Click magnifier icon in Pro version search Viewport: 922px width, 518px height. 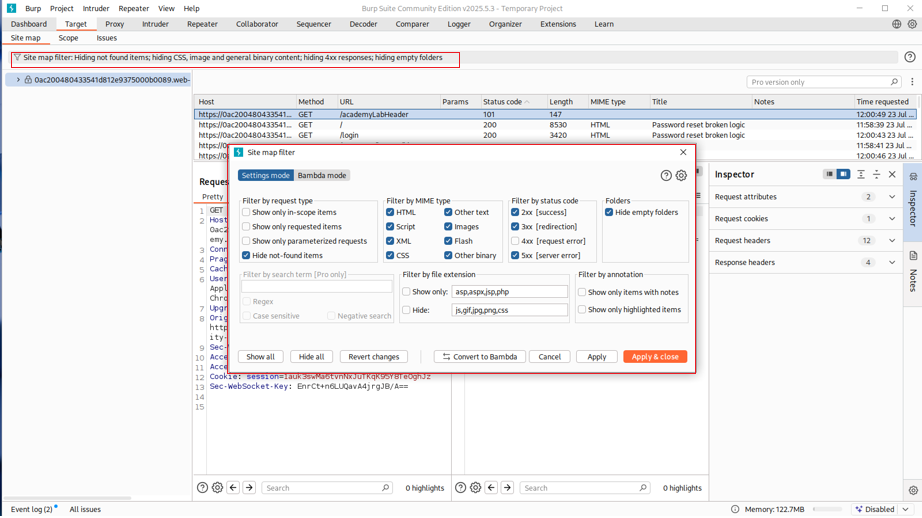pos(894,82)
